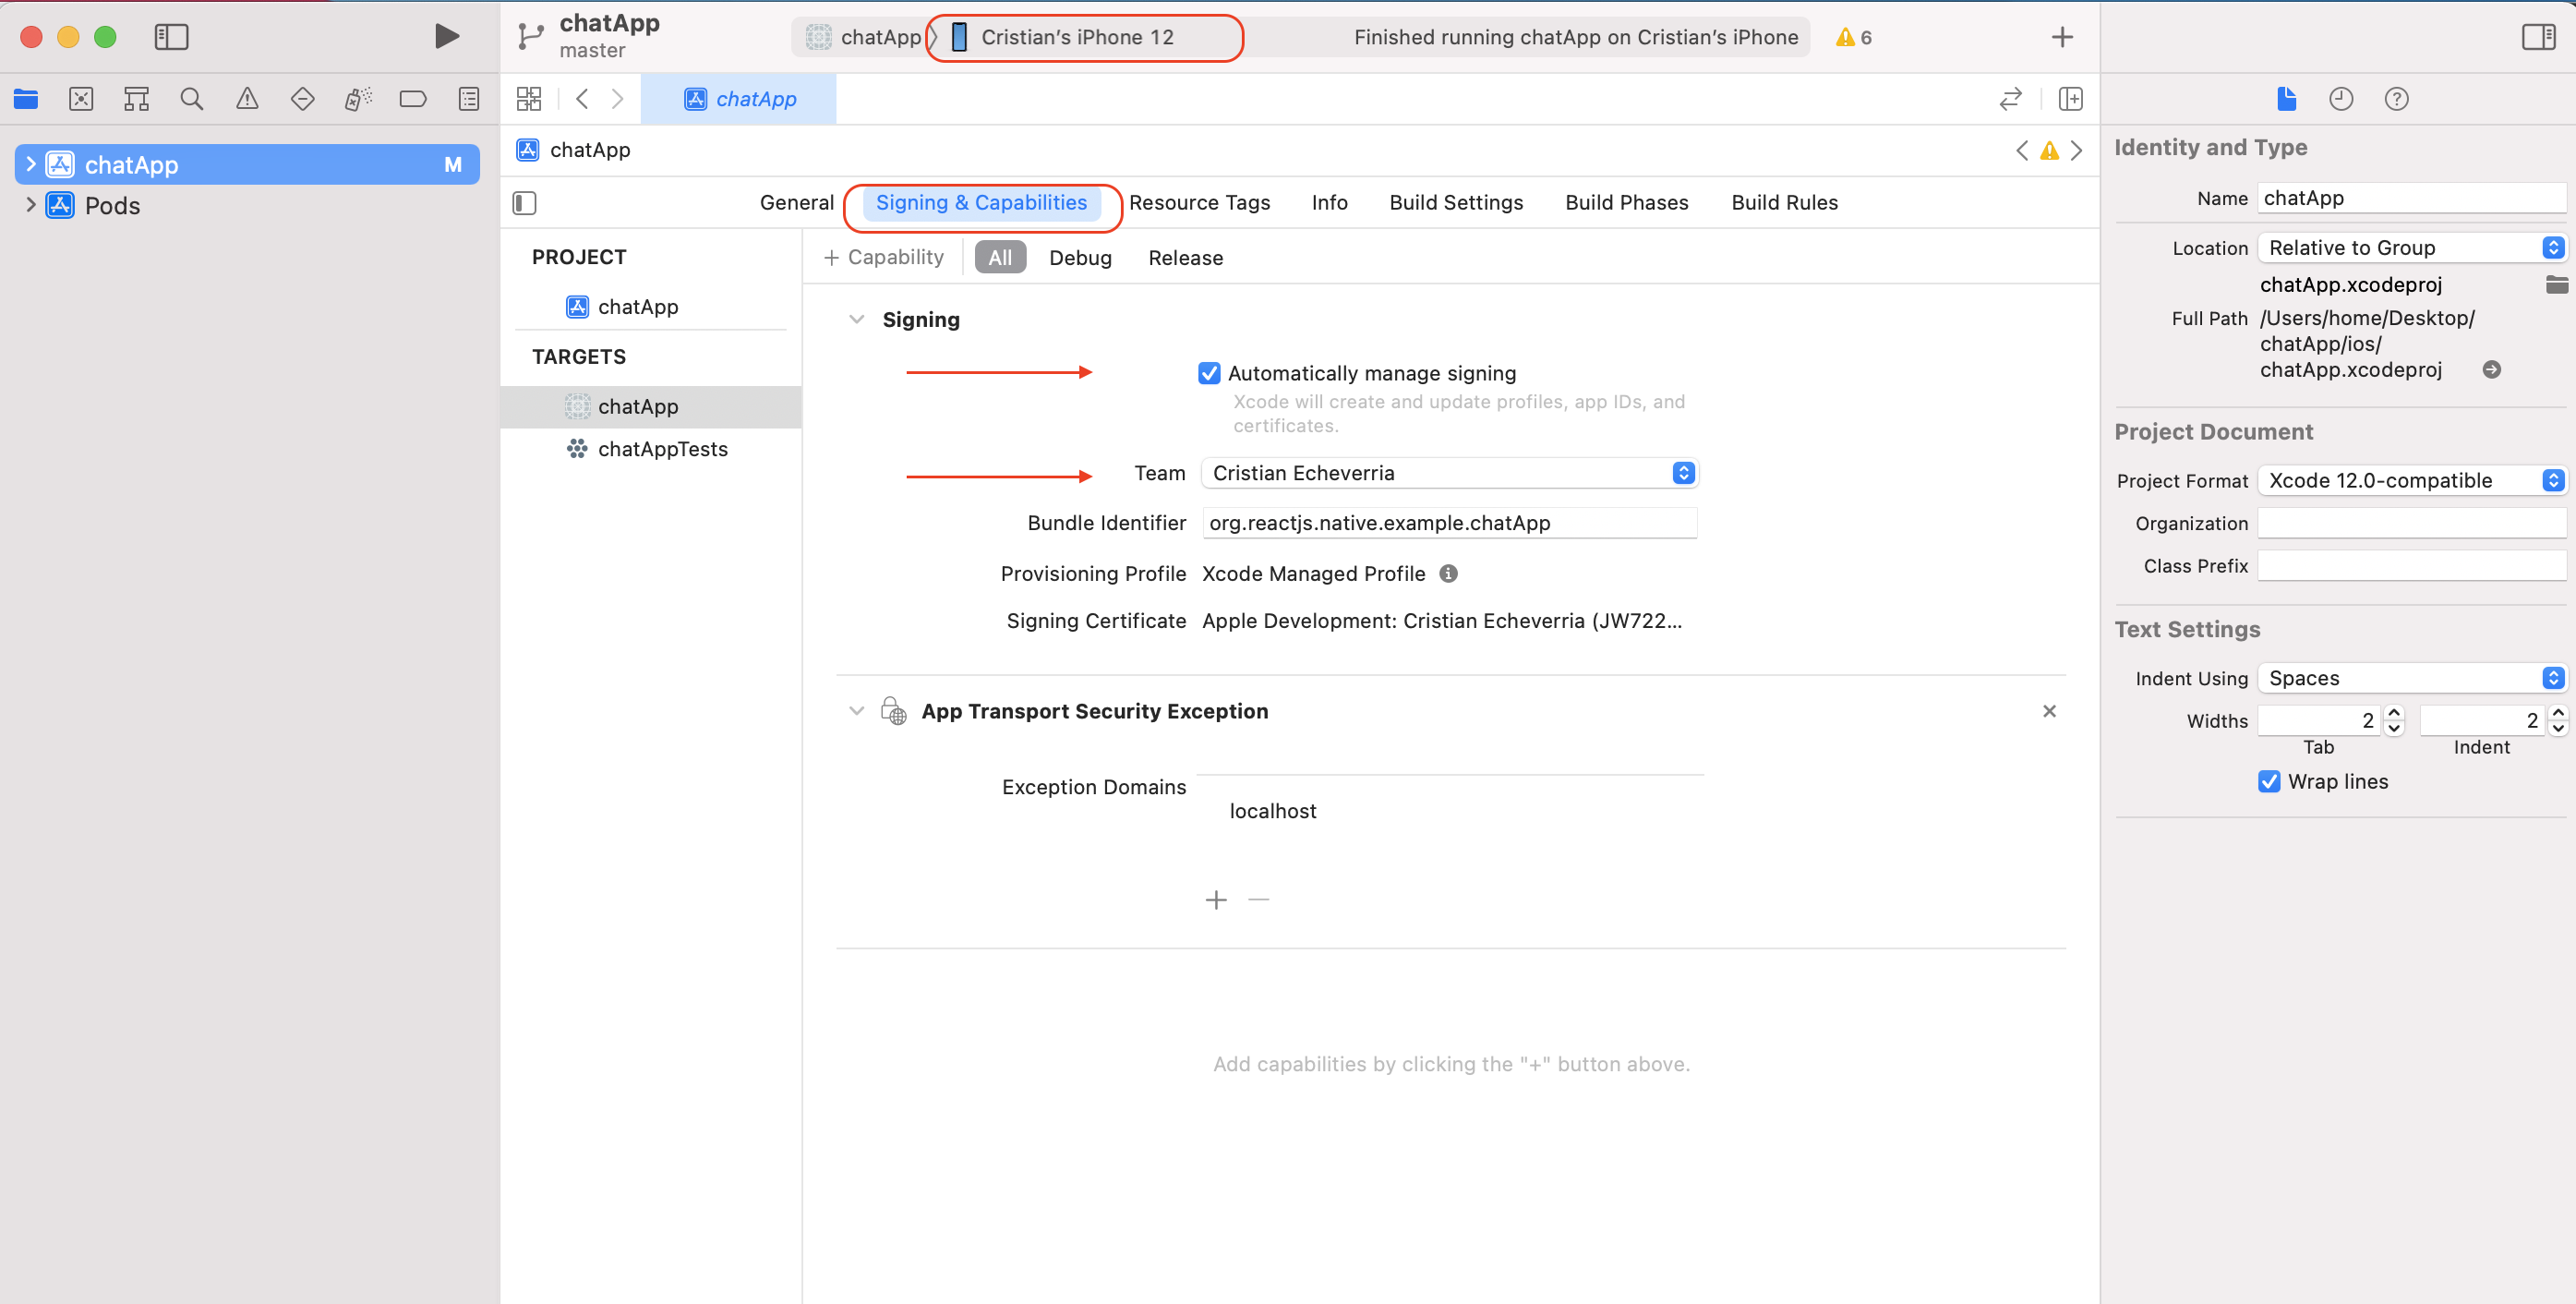Choose the chatApp scheme in toolbar
The image size is (2576, 1304).
coord(864,37)
